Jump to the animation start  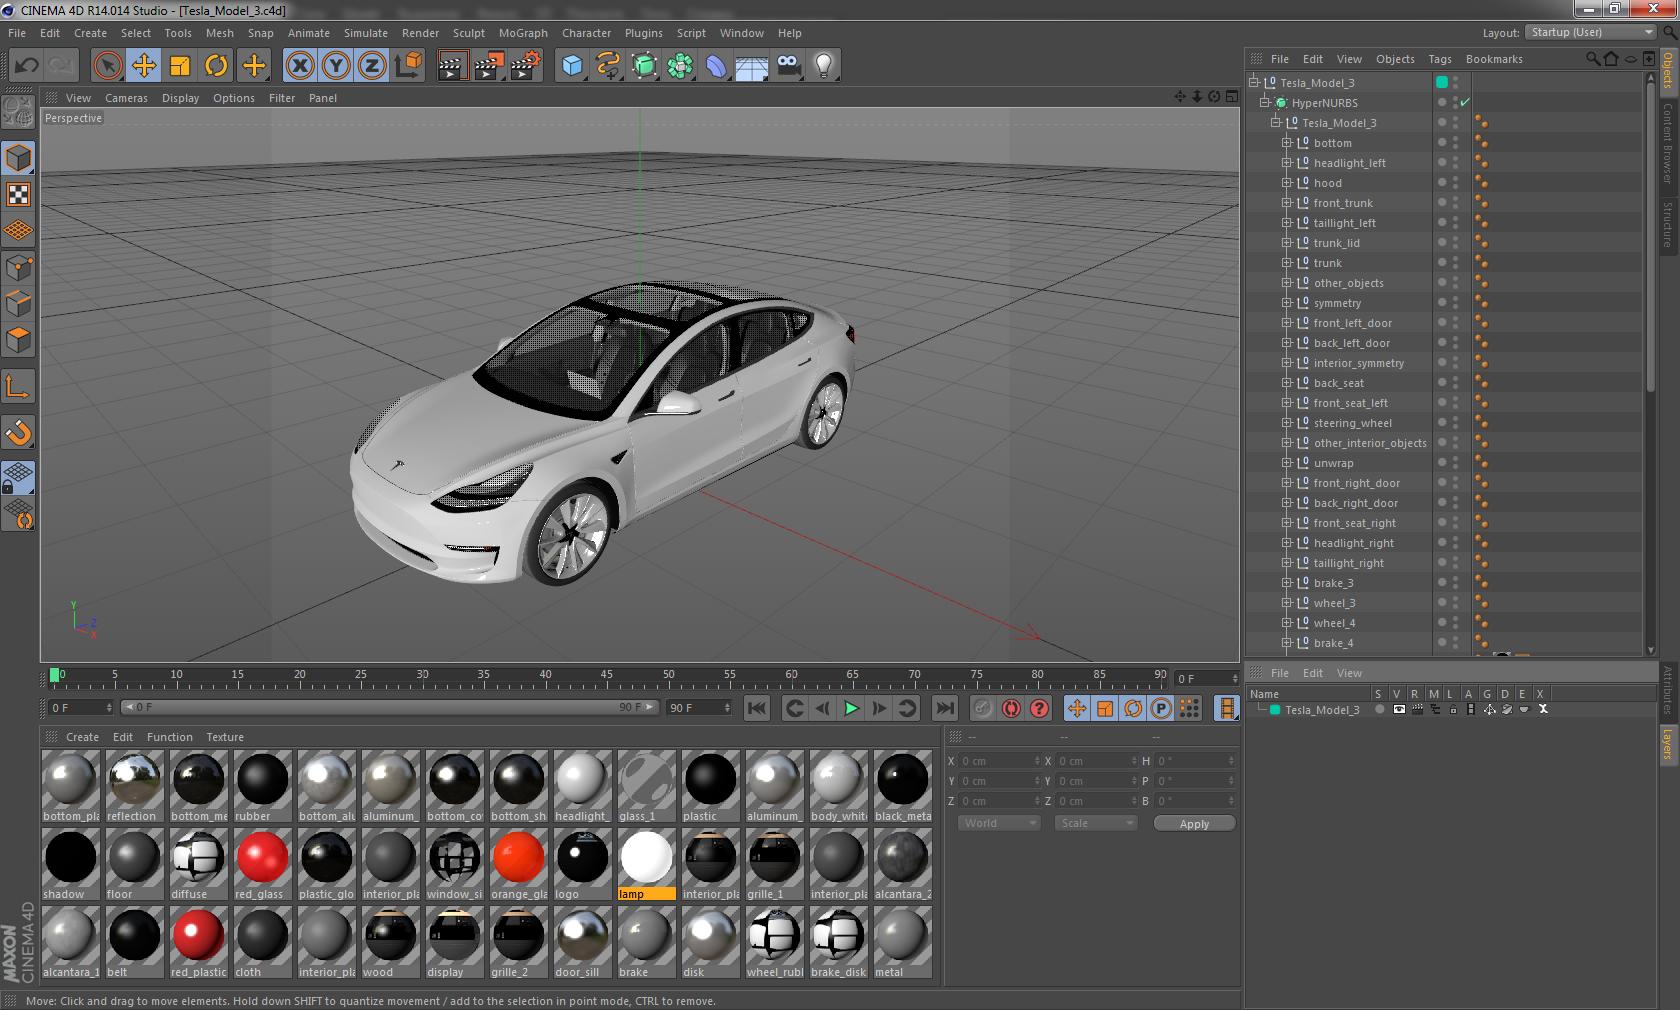(757, 708)
